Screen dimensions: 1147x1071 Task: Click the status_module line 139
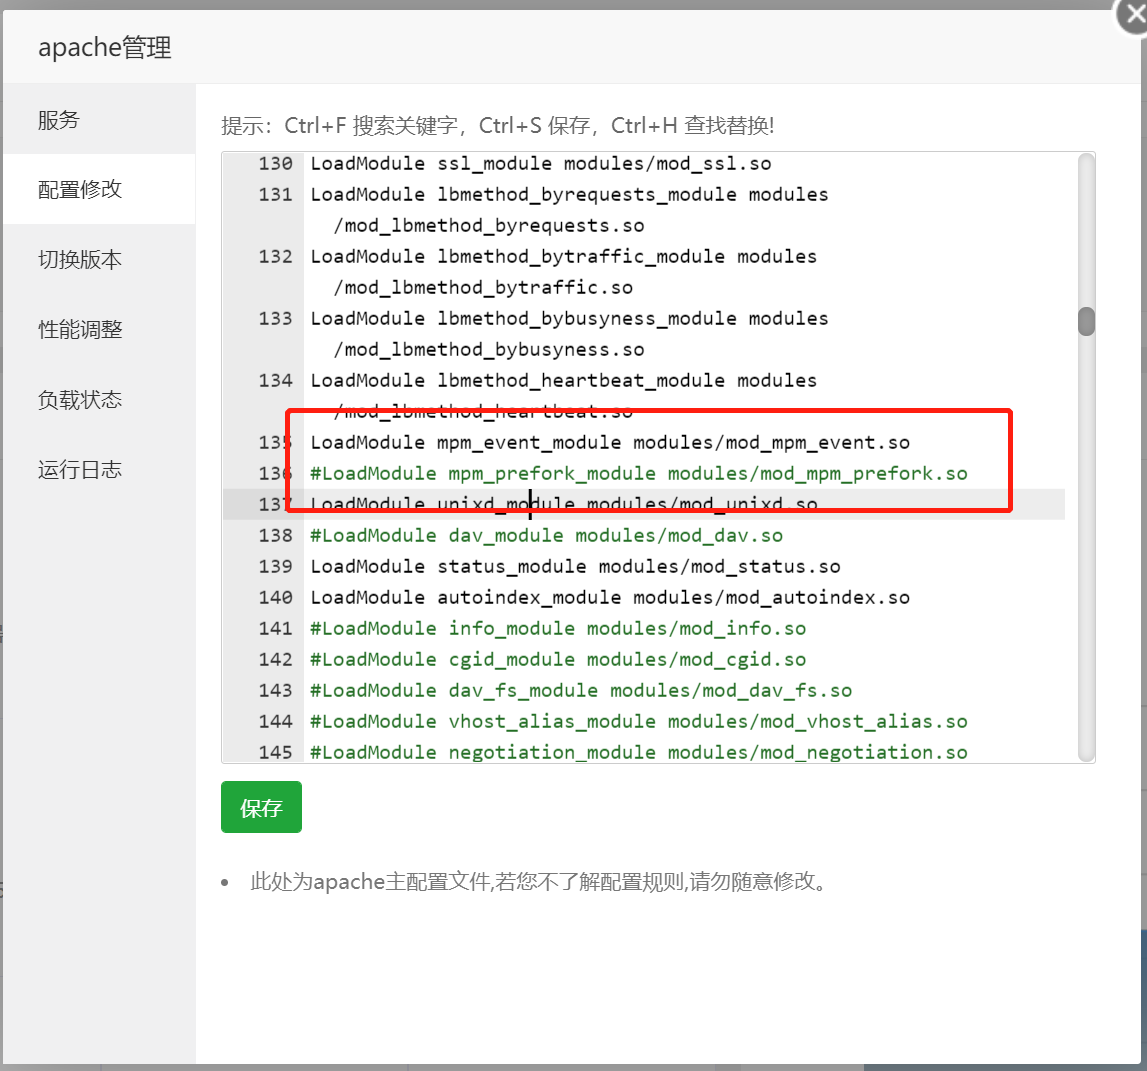pyautogui.click(x=575, y=566)
